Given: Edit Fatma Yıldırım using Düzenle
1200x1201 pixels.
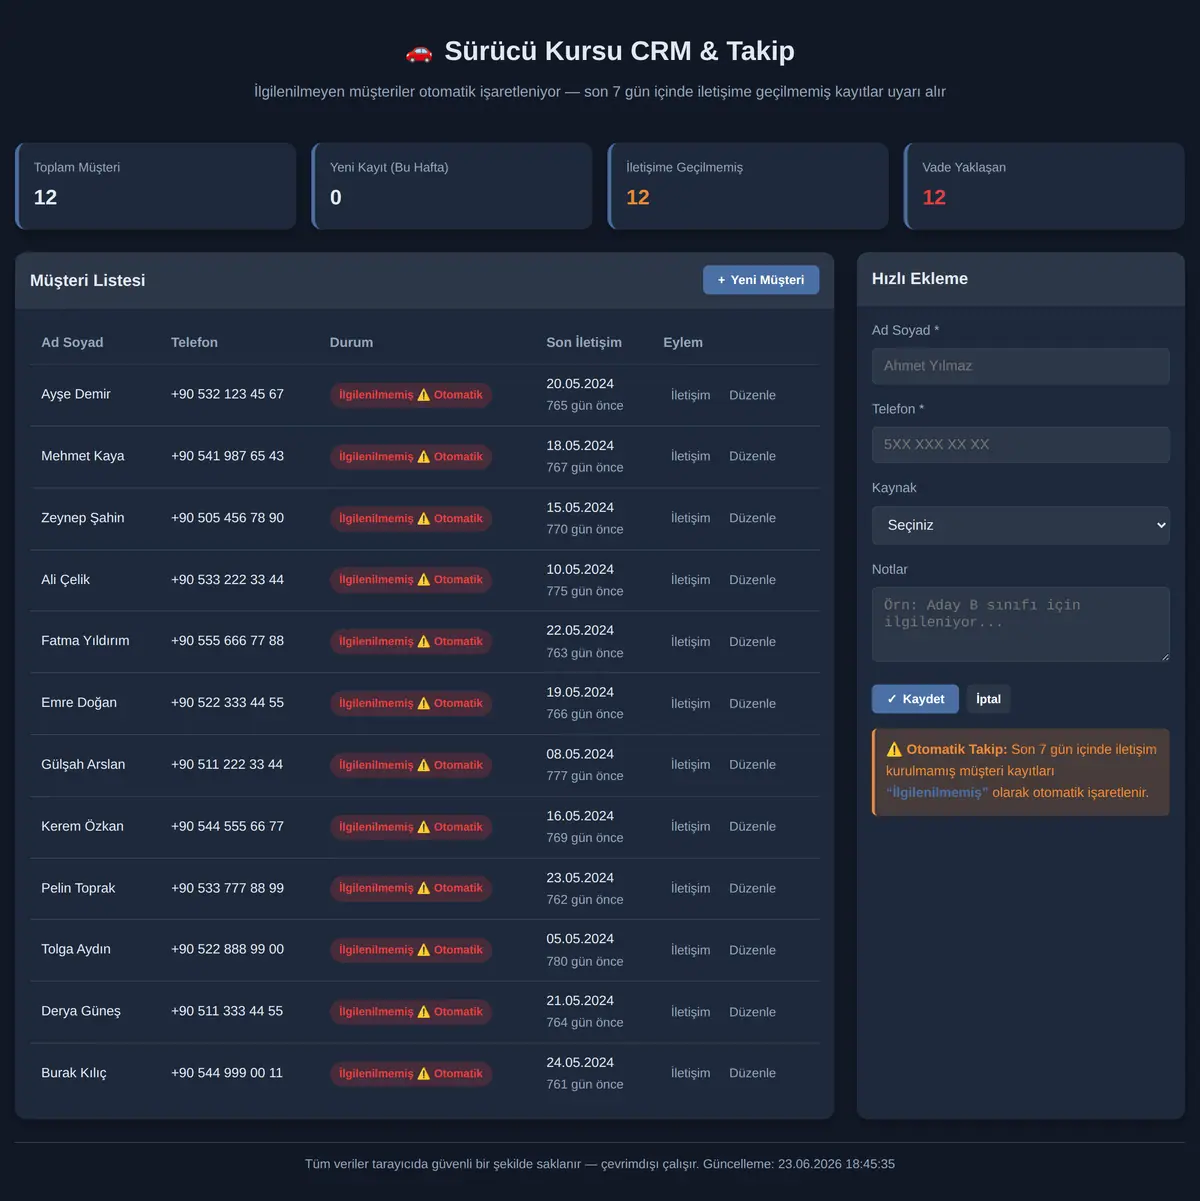Looking at the screenshot, I should pyautogui.click(x=752, y=642).
